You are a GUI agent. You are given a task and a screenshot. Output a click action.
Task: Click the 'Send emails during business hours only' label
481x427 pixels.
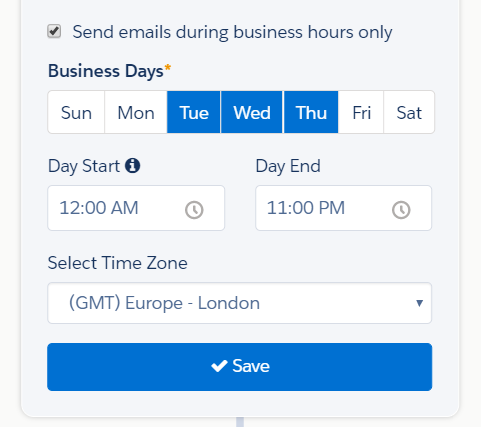tap(232, 32)
